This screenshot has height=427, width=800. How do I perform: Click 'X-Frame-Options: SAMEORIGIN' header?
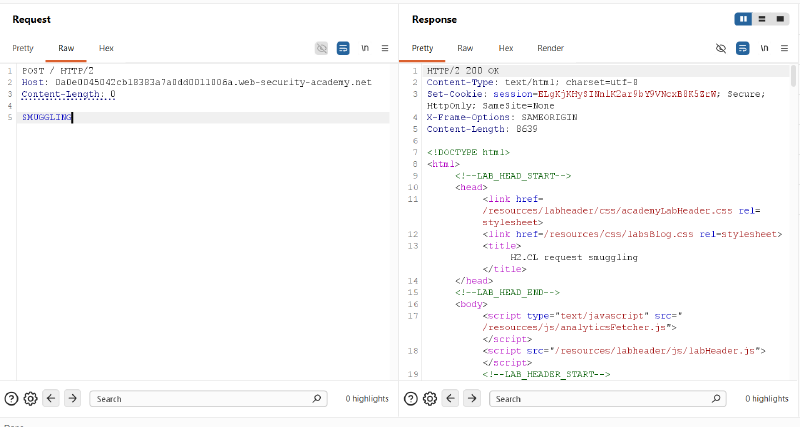click(502, 117)
